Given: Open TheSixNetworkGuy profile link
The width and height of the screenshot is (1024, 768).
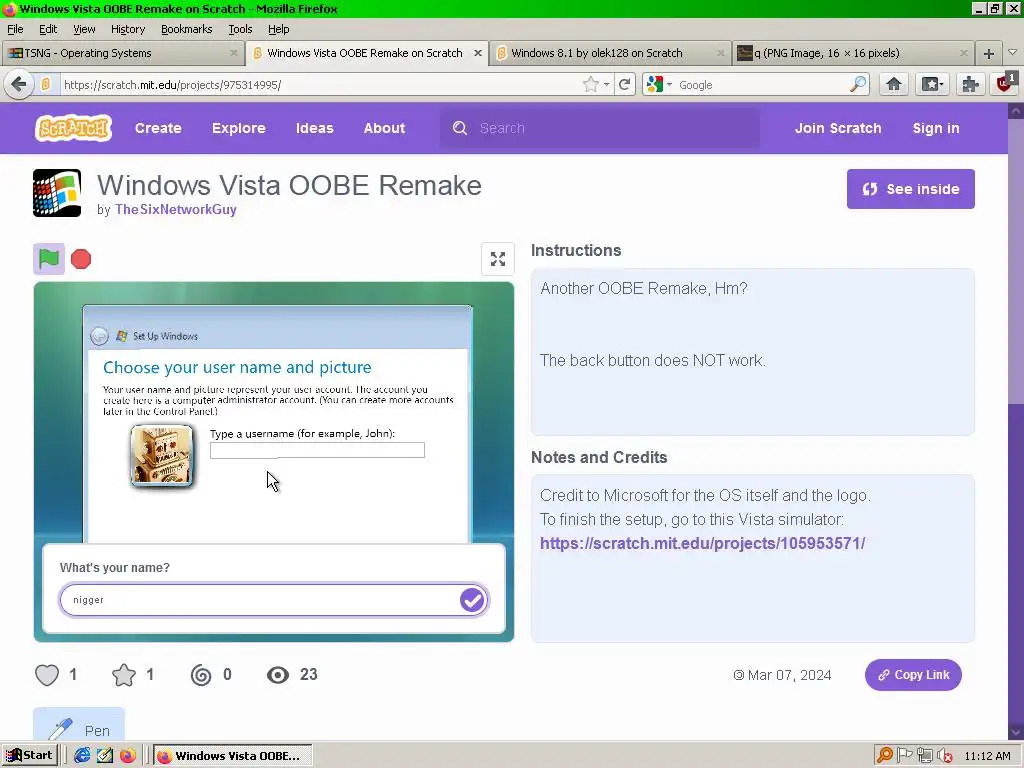Looking at the screenshot, I should click(x=176, y=210).
